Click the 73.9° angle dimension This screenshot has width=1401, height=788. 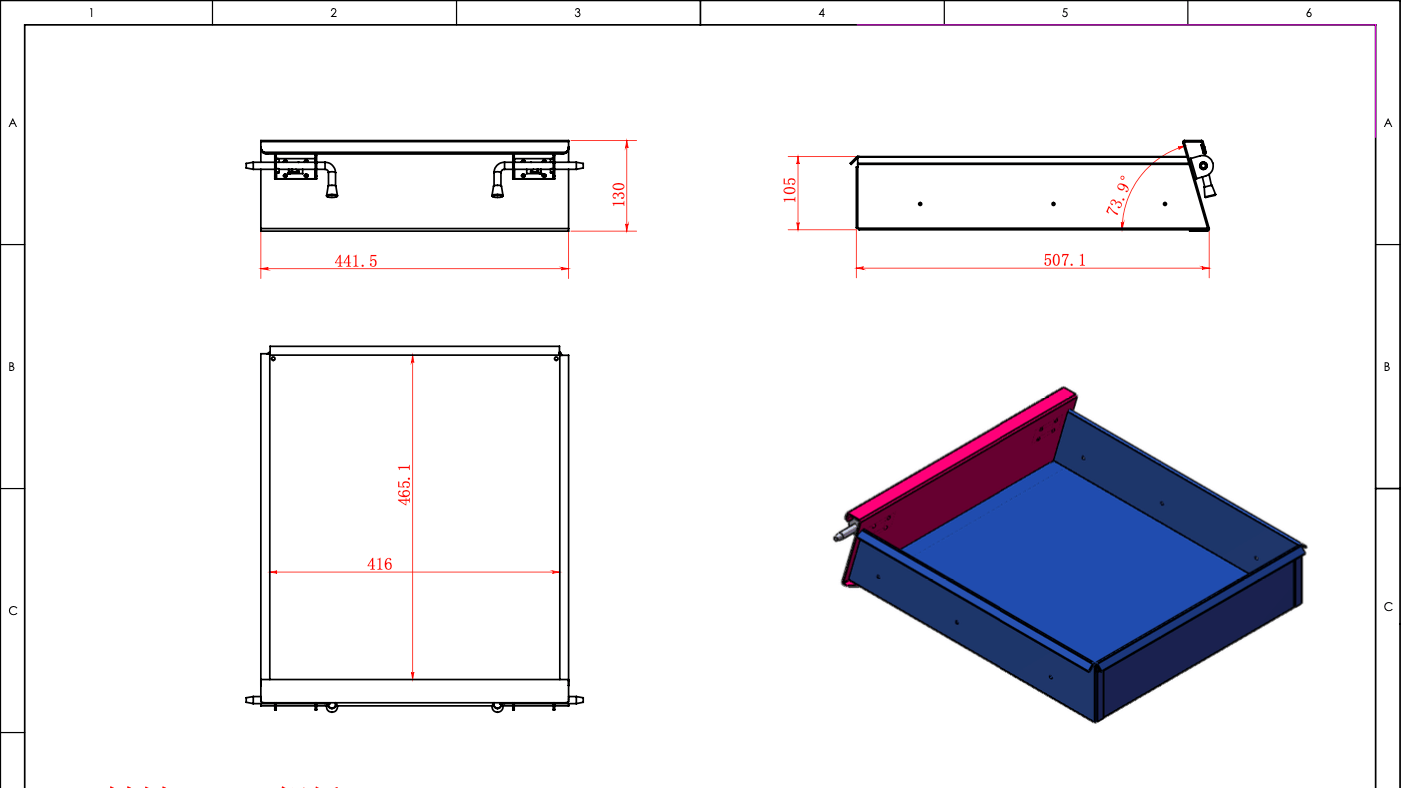(1118, 196)
